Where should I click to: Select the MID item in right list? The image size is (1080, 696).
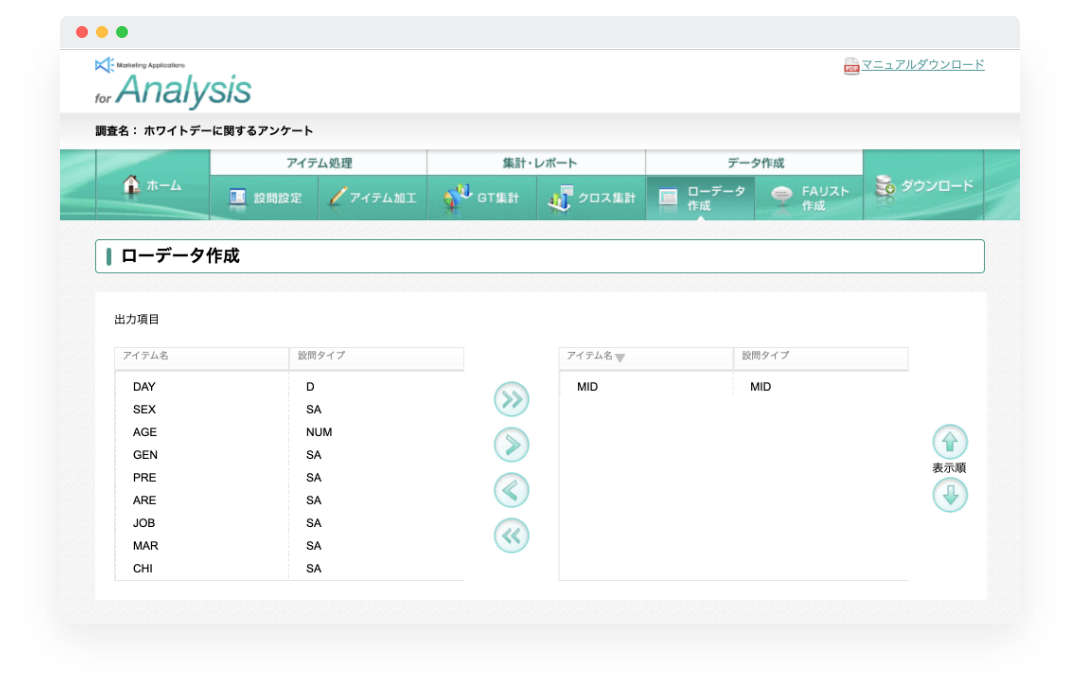588,386
